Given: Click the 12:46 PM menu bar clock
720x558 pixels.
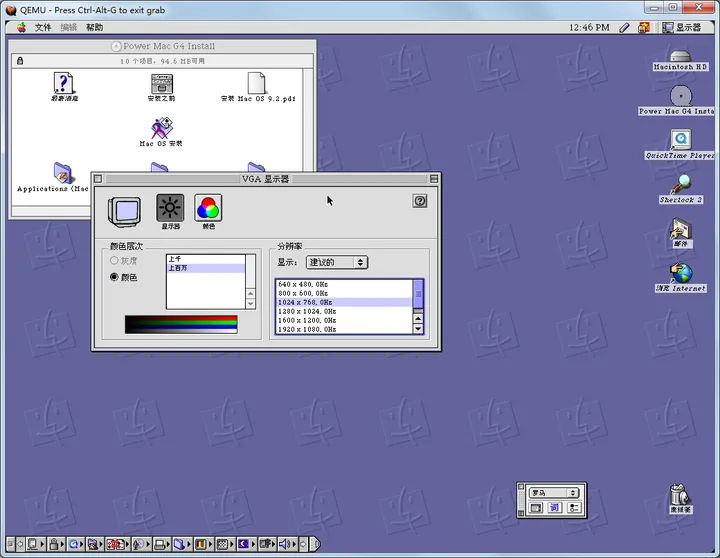Looking at the screenshot, I should click(589, 28).
